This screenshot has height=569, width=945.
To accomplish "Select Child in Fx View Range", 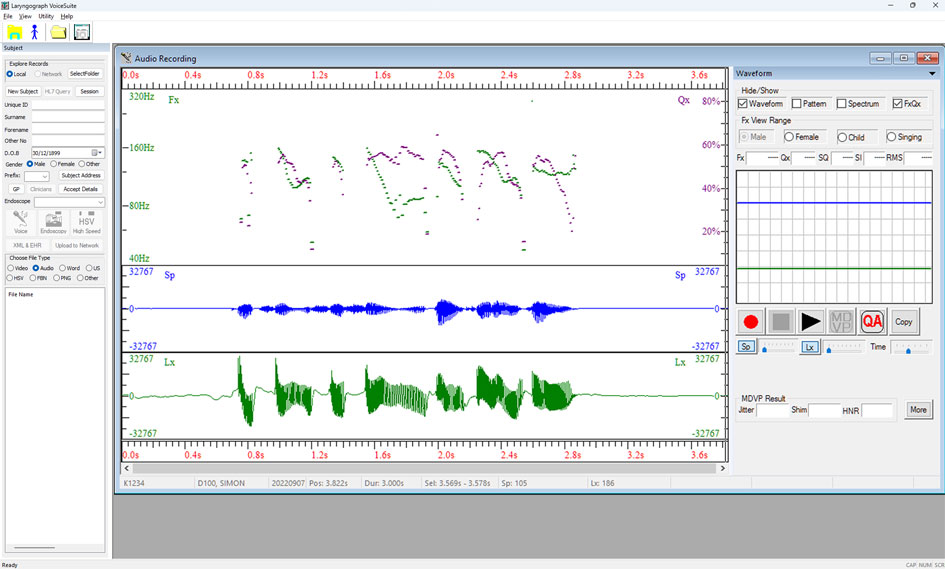I will (x=842, y=137).
